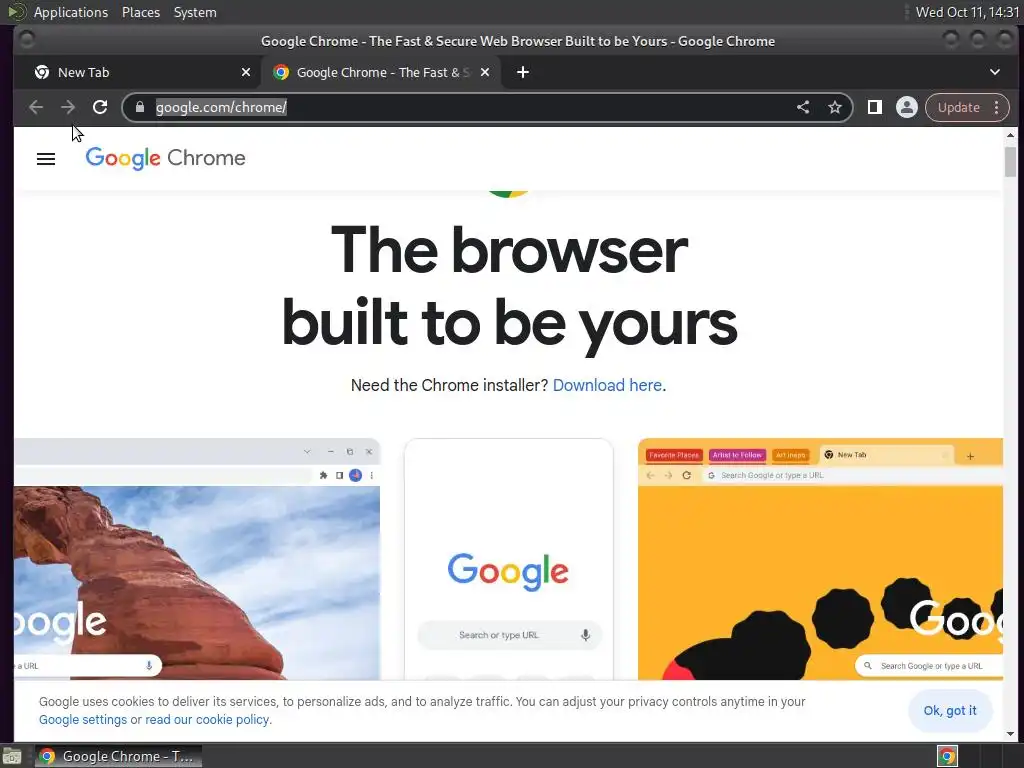Select Google Chrome taskbar window button

click(x=118, y=756)
